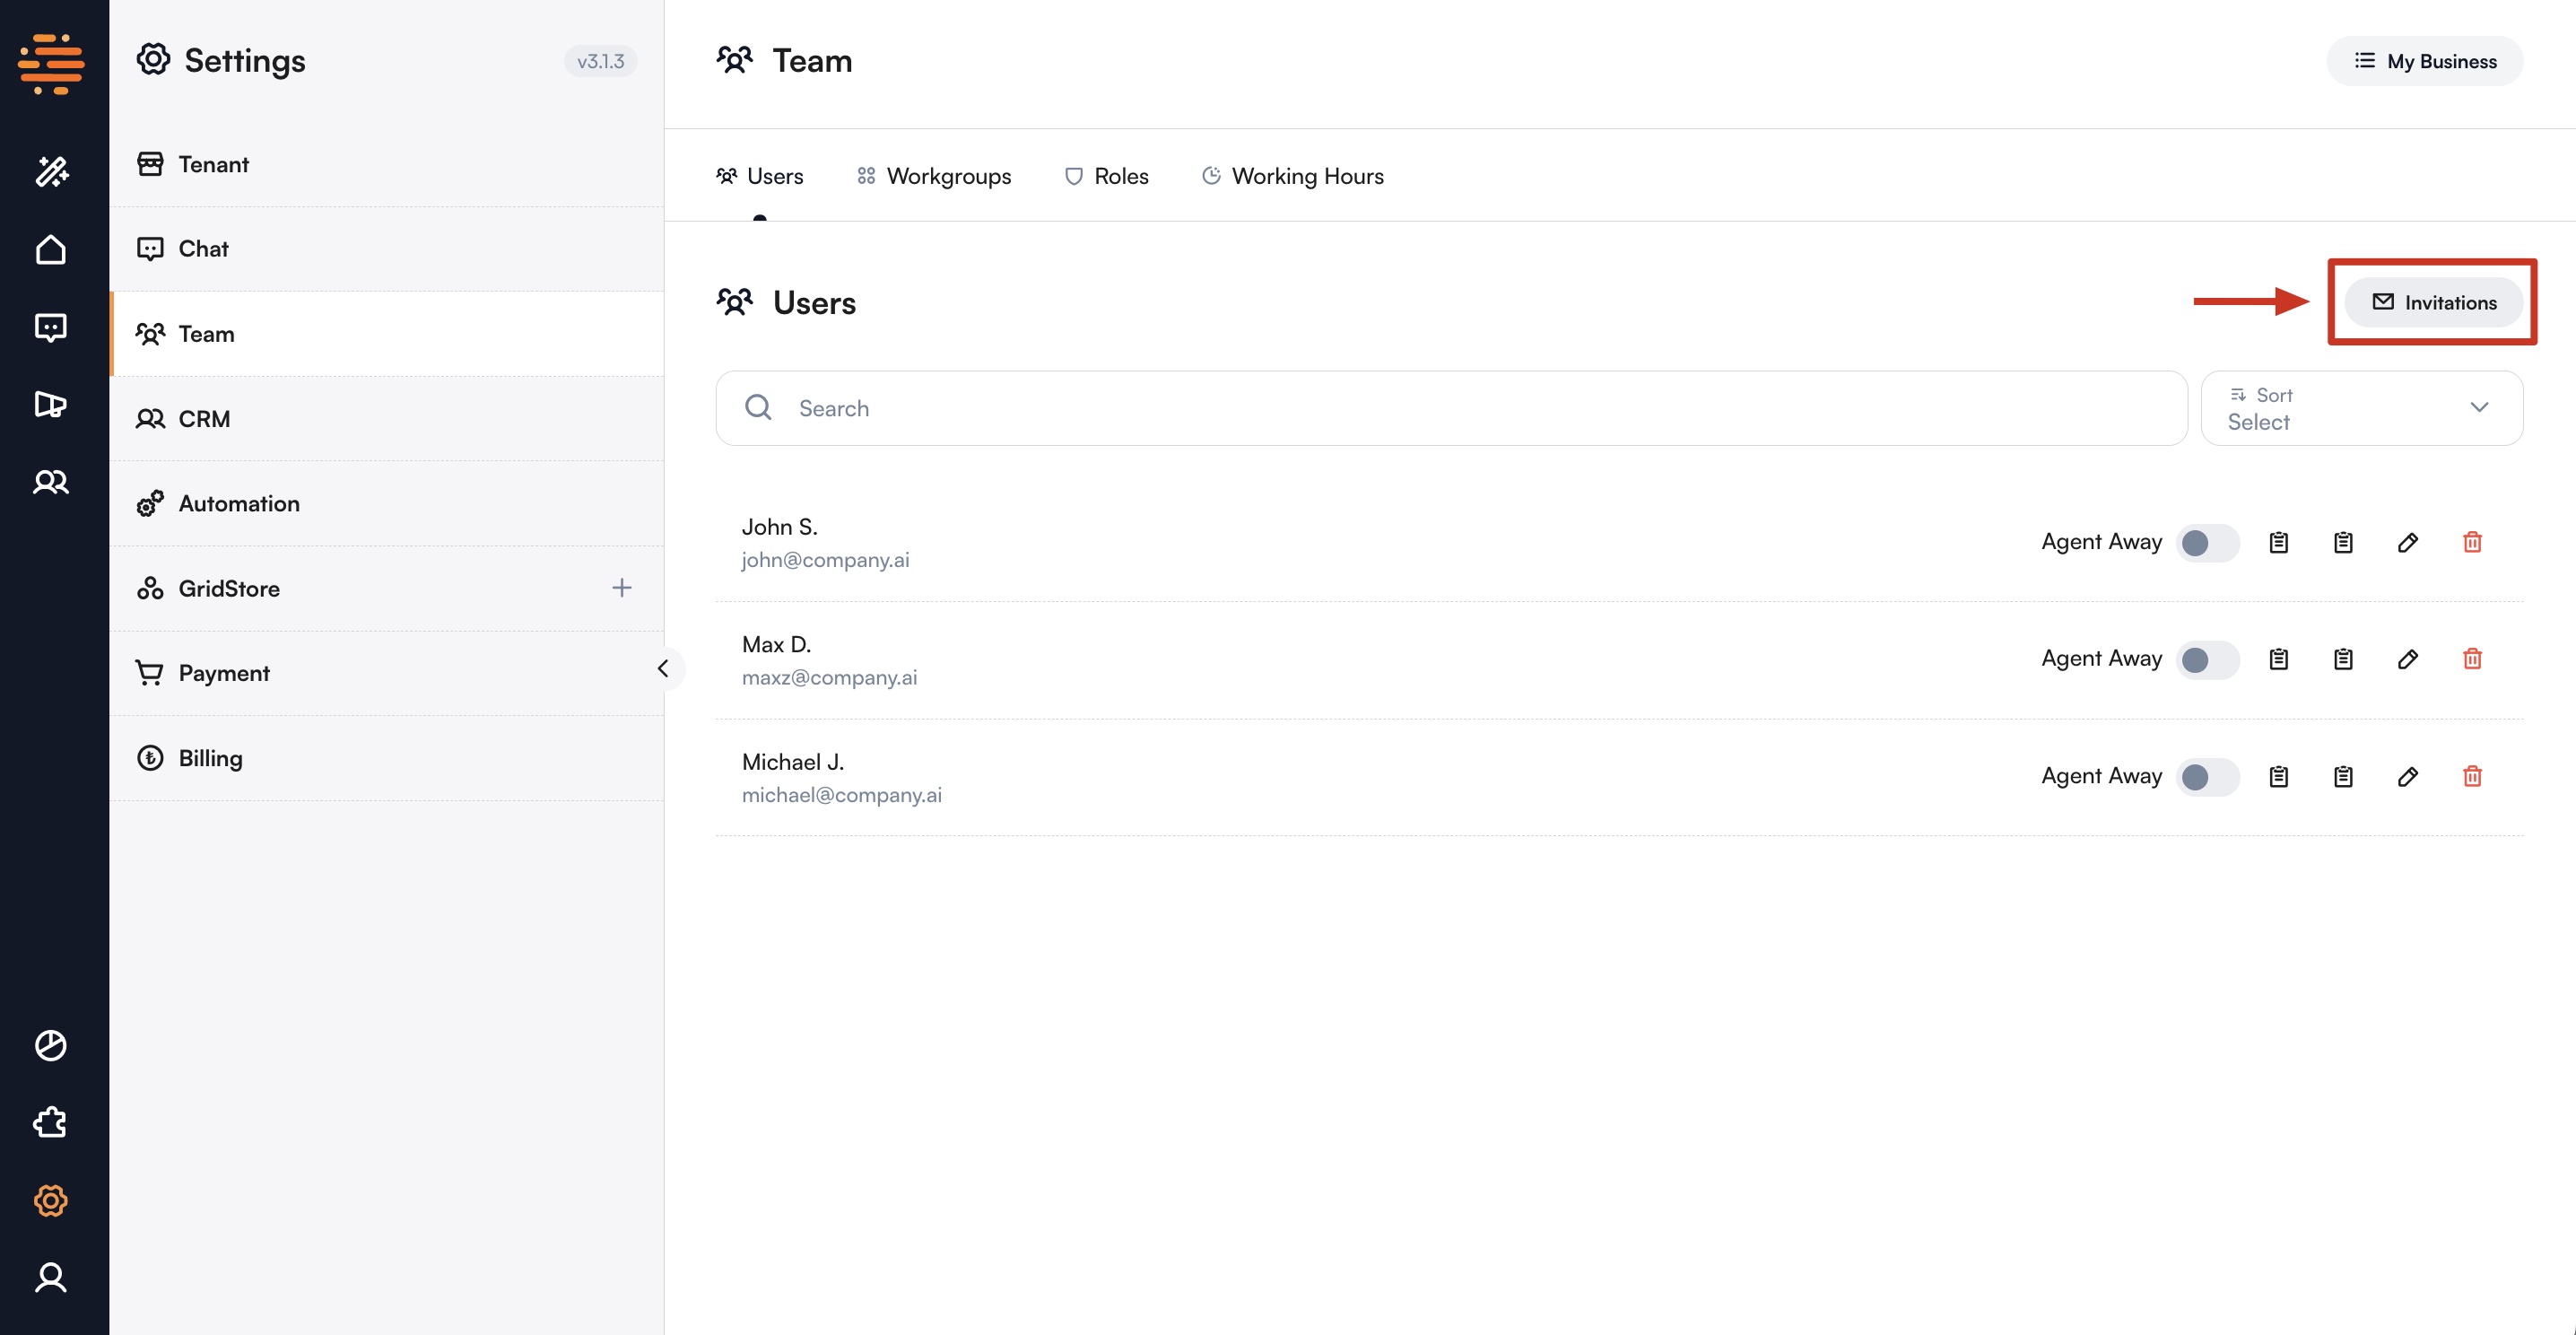Expand GridStore with the plus icon
This screenshot has width=2576, height=1335.
pos(621,588)
